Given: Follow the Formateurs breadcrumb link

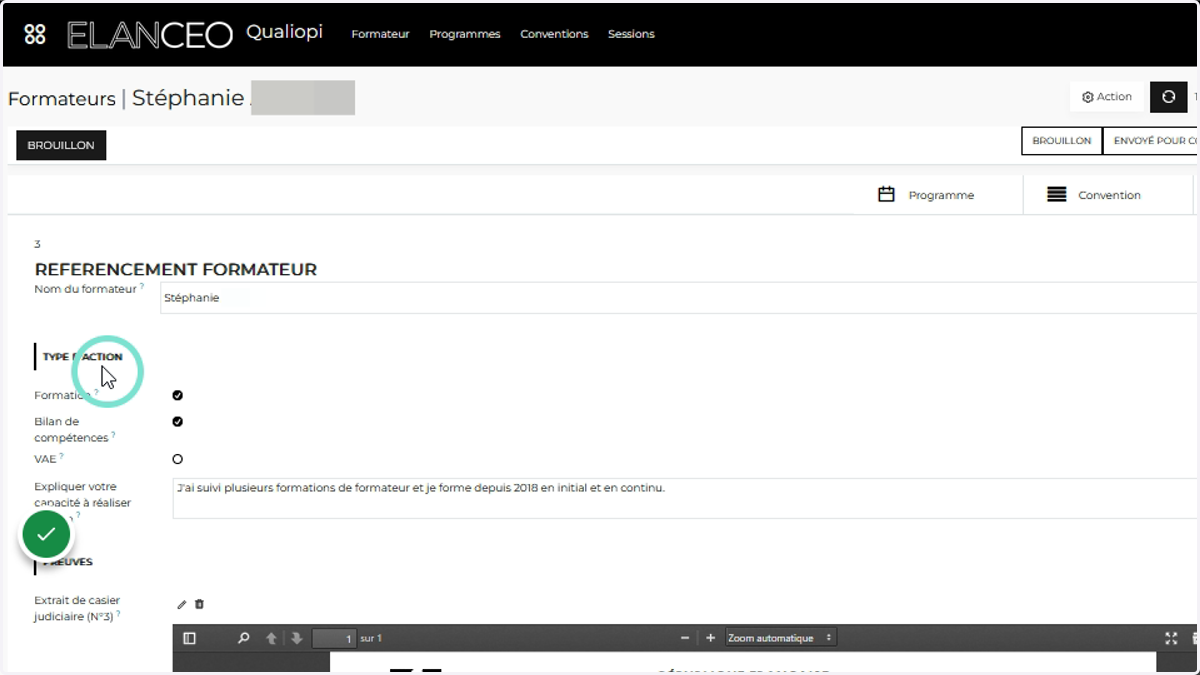Looking at the screenshot, I should (62, 99).
